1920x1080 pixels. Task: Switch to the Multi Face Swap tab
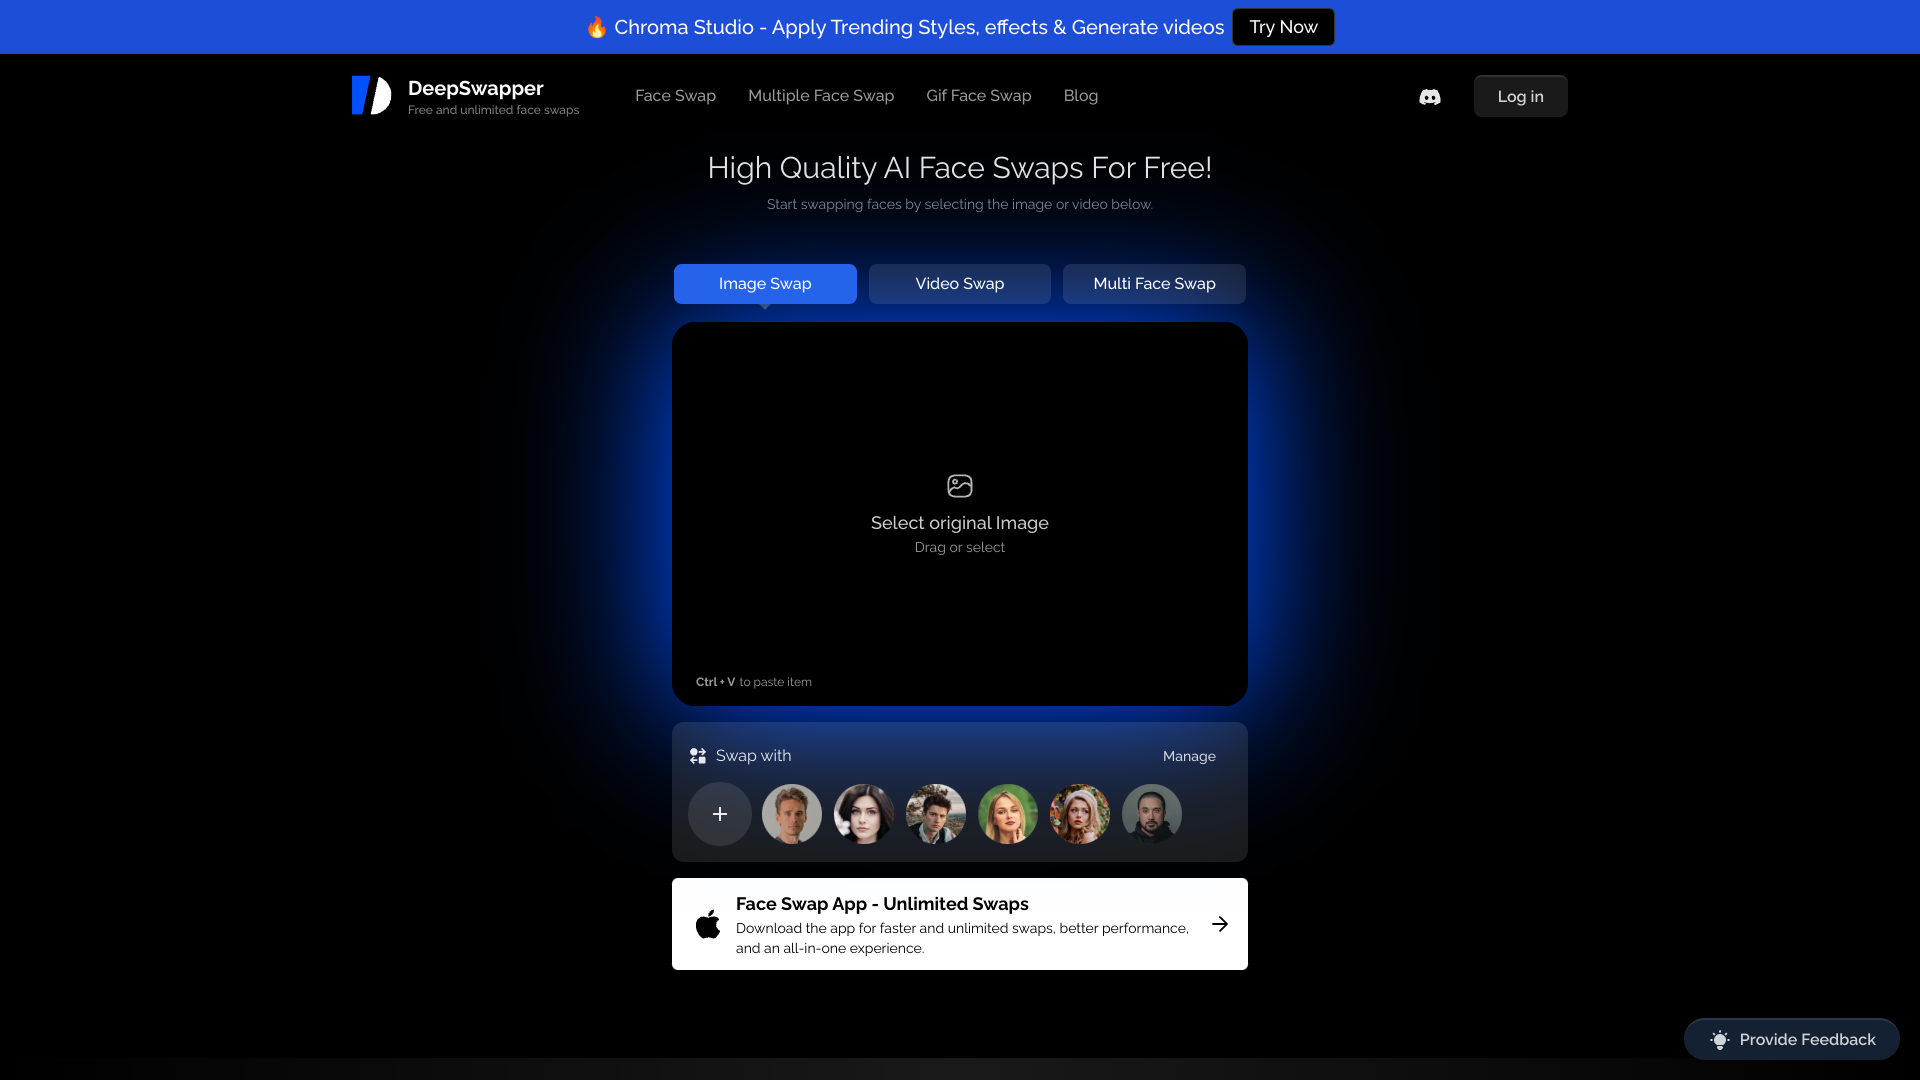(x=1154, y=284)
